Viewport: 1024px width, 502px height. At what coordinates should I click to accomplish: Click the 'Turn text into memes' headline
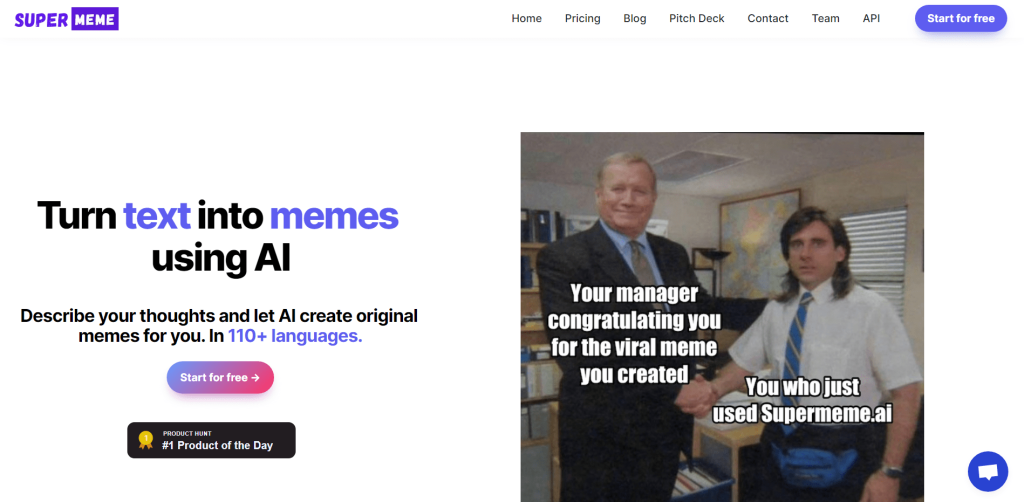[x=218, y=216]
